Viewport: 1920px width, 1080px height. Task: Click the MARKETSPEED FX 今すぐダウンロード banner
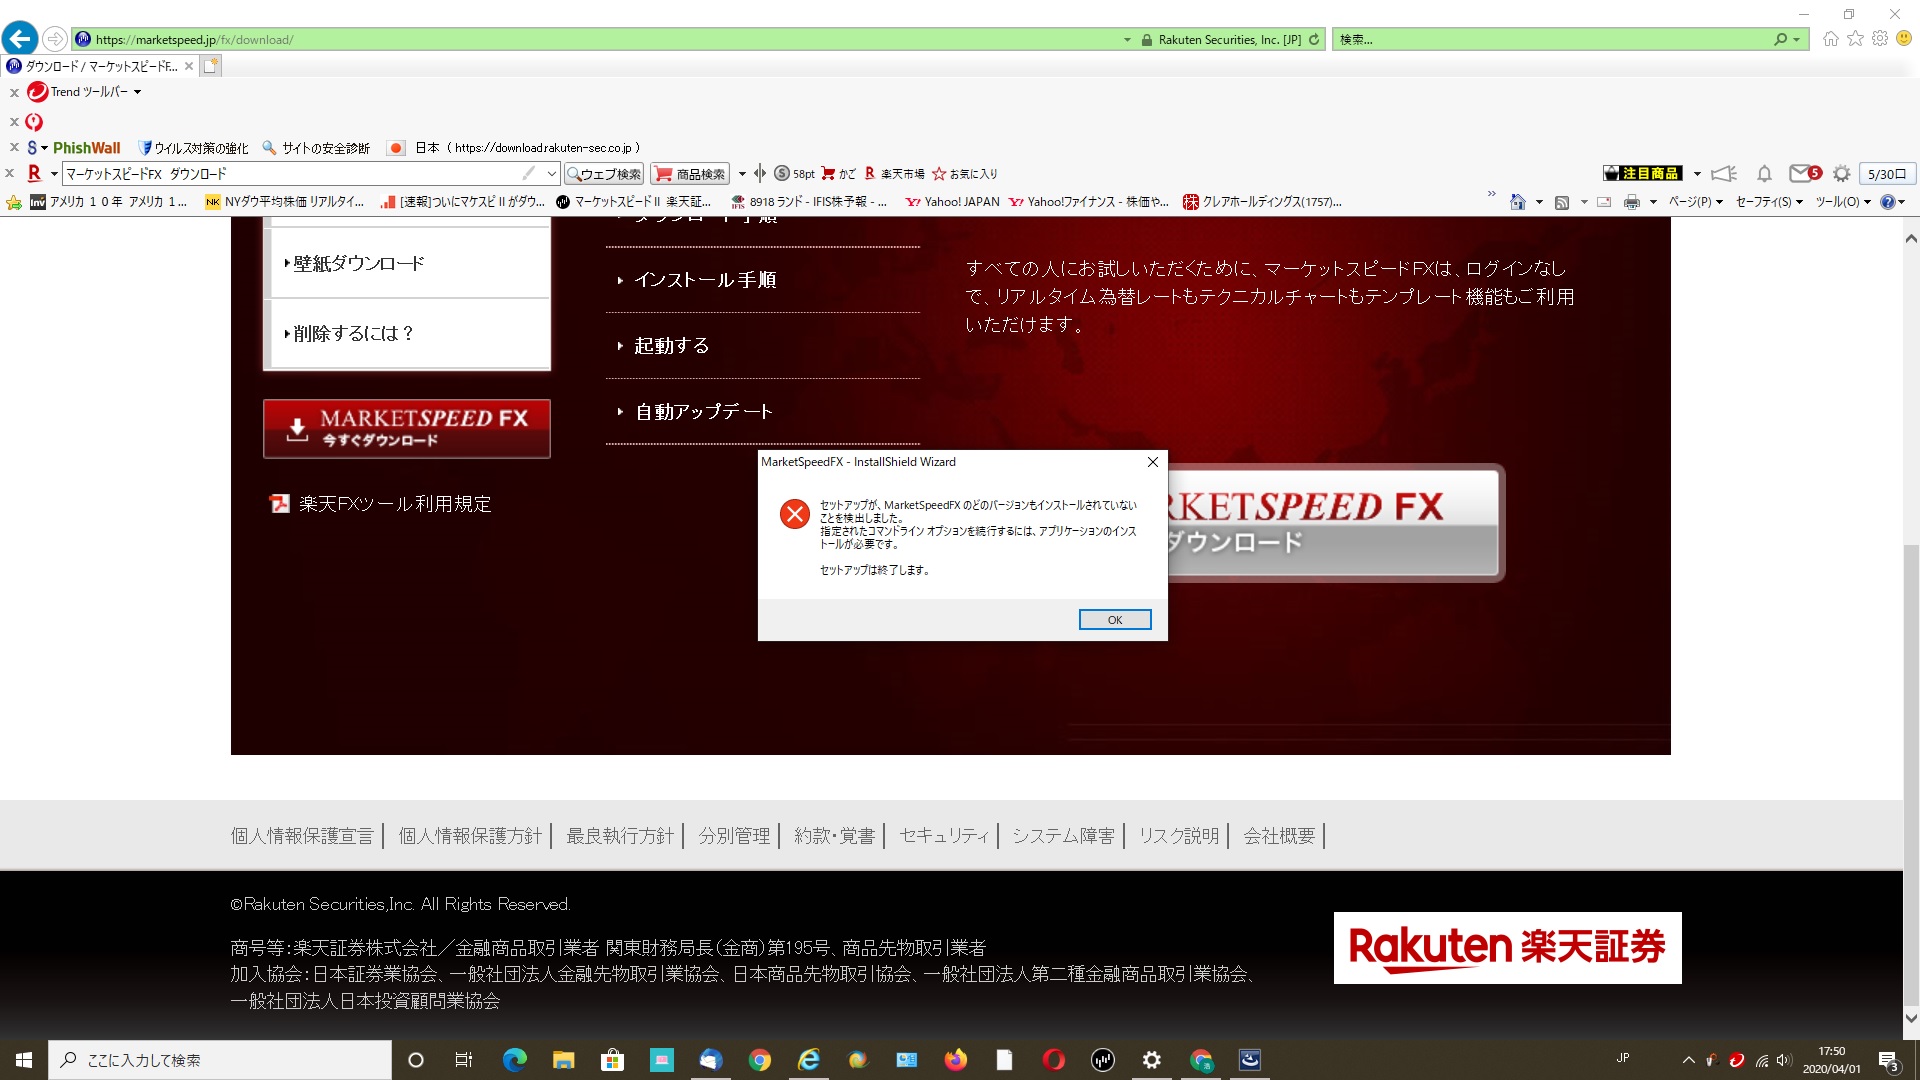coord(407,429)
